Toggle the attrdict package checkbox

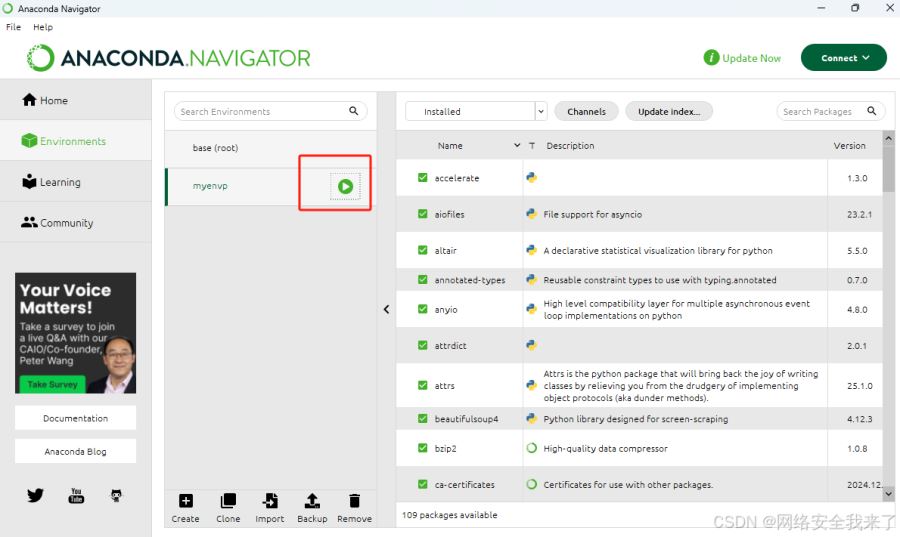click(422, 345)
